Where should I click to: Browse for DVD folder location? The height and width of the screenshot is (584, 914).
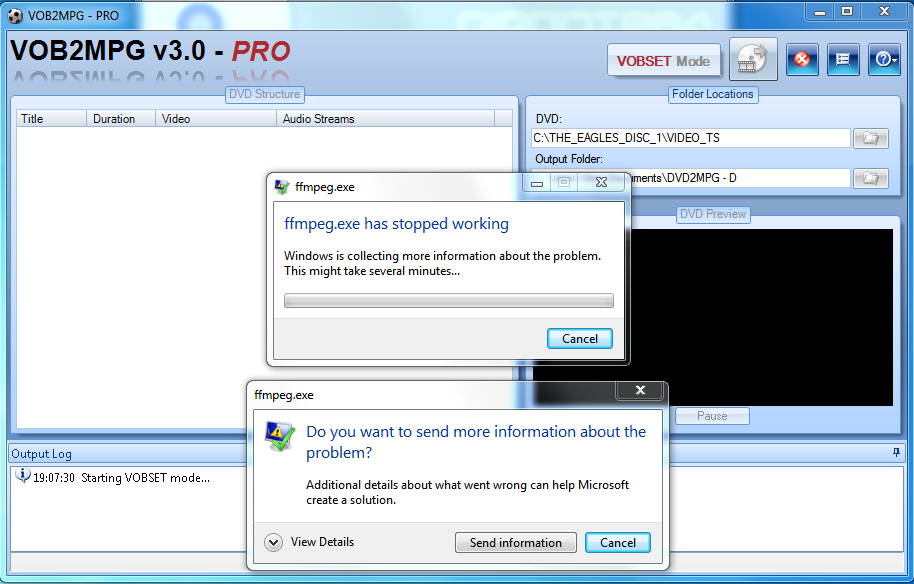[x=871, y=138]
